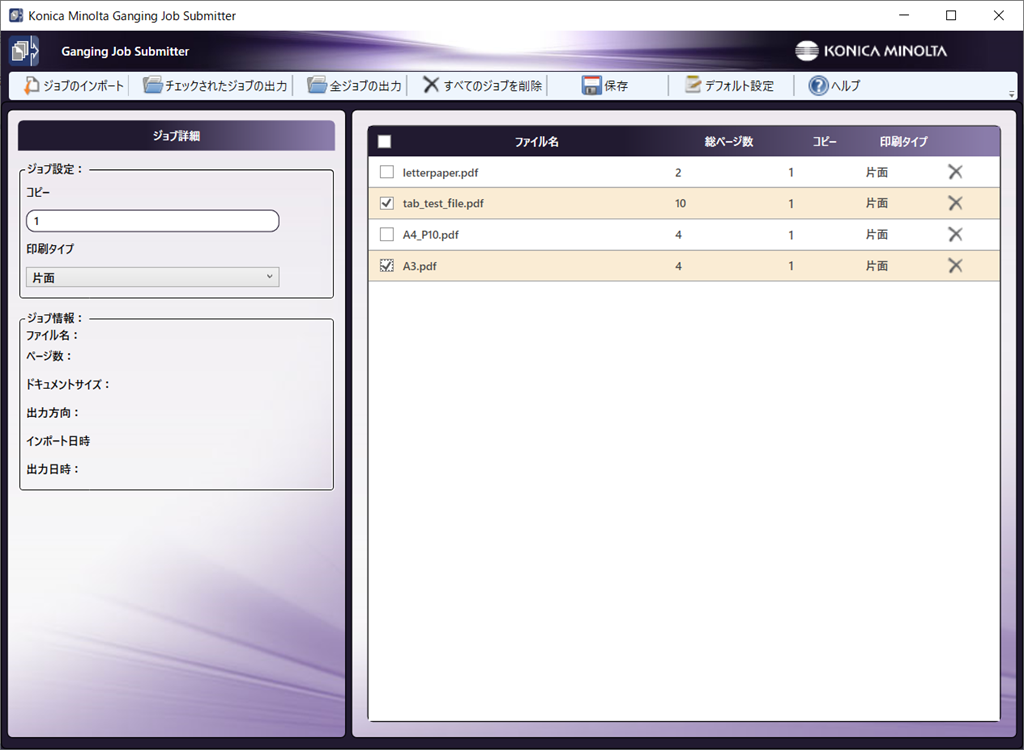Click the デフォルト設定 icon
Viewport: 1024px width, 750px height.
pyautogui.click(x=692, y=85)
